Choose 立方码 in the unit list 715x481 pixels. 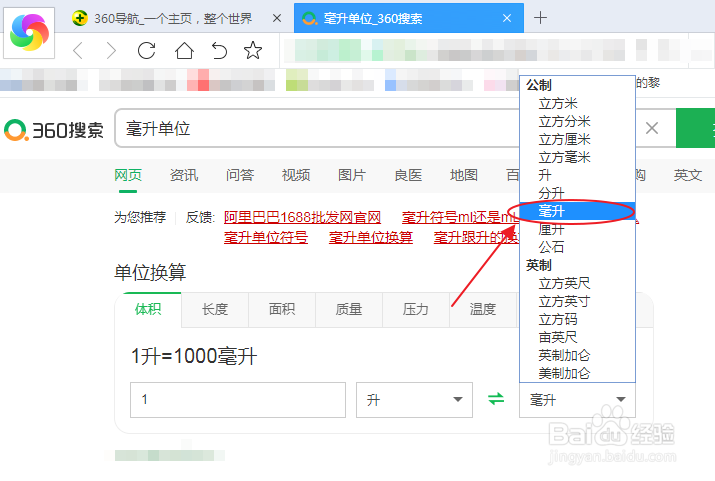[577, 319]
